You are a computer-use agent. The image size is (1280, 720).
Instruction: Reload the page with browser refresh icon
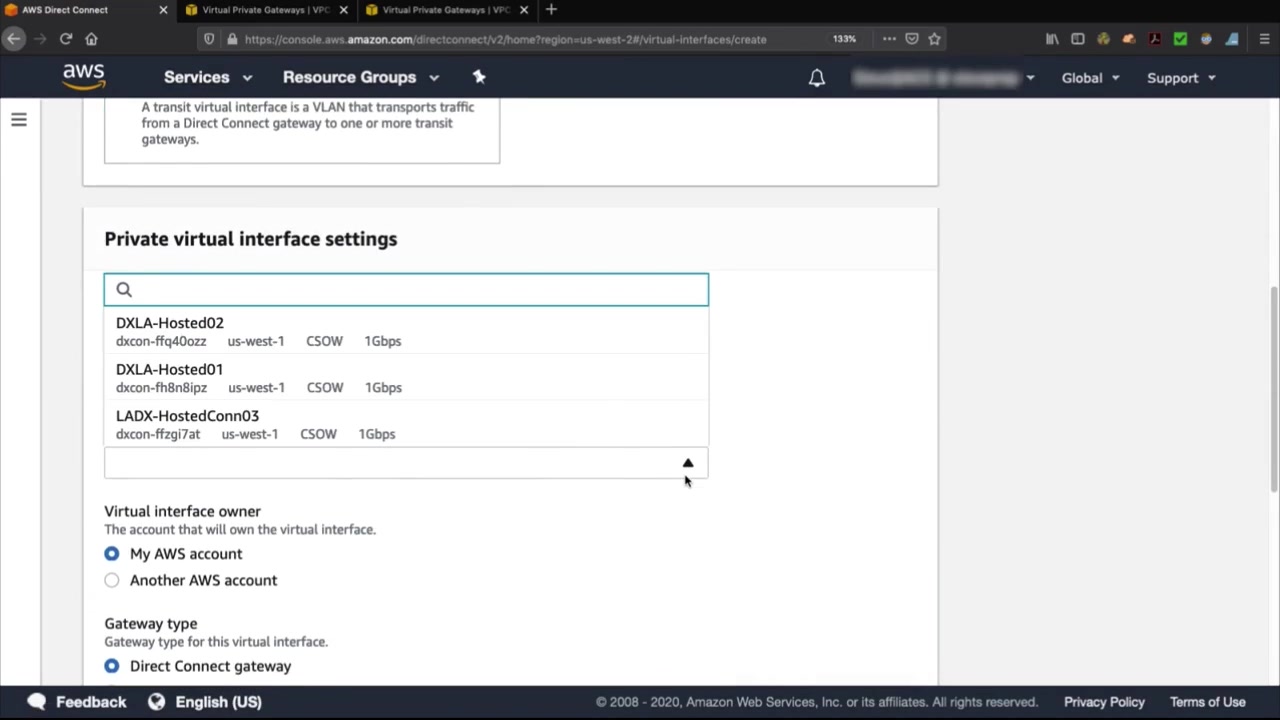tap(66, 39)
